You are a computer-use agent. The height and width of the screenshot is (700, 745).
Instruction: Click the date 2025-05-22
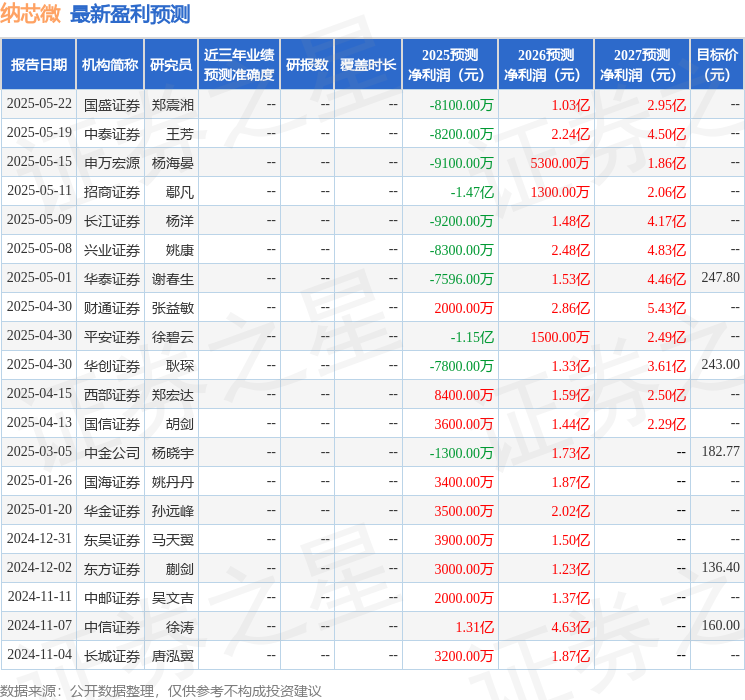(x=39, y=104)
